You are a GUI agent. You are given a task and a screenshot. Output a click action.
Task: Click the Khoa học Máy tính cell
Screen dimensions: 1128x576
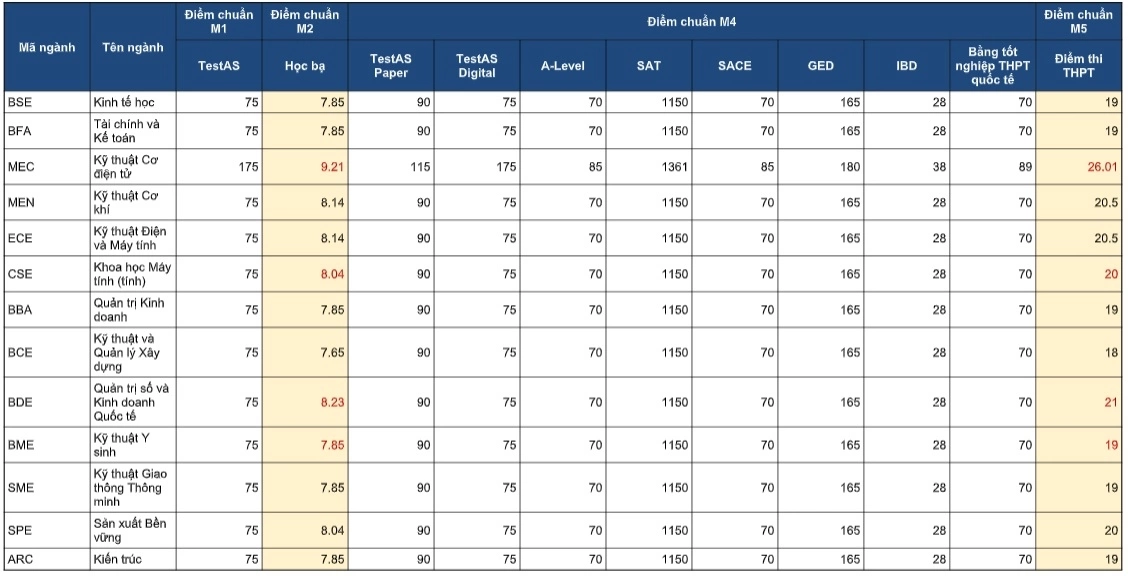133,274
